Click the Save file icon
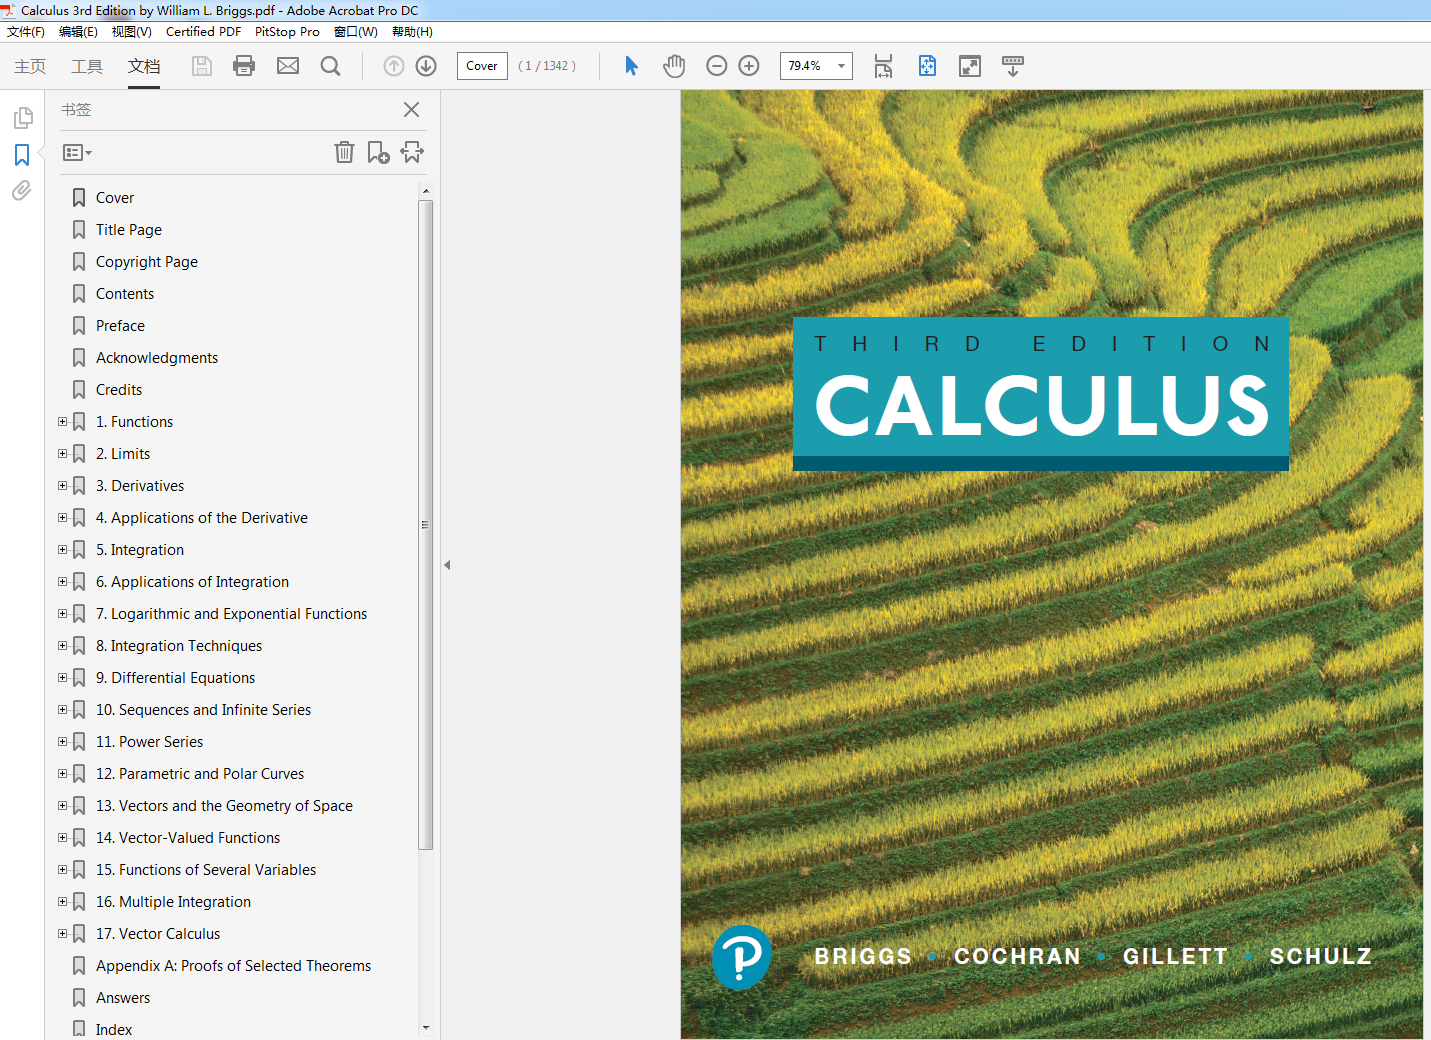The image size is (1431, 1040). 202,66
